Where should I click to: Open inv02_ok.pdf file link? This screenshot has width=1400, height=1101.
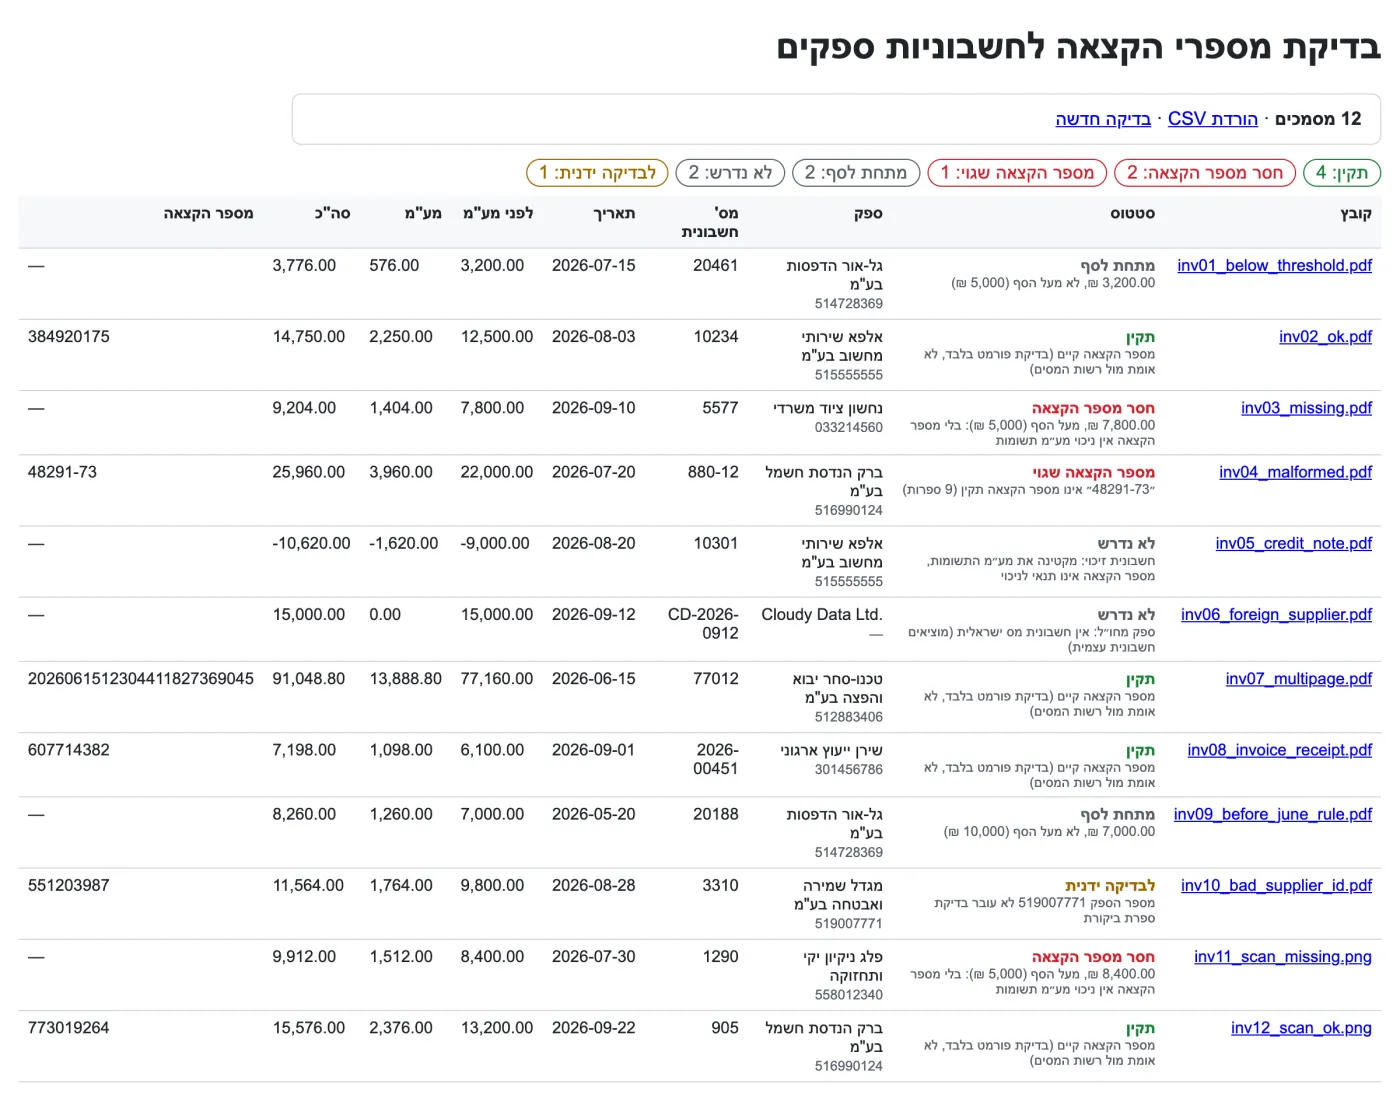click(1325, 336)
